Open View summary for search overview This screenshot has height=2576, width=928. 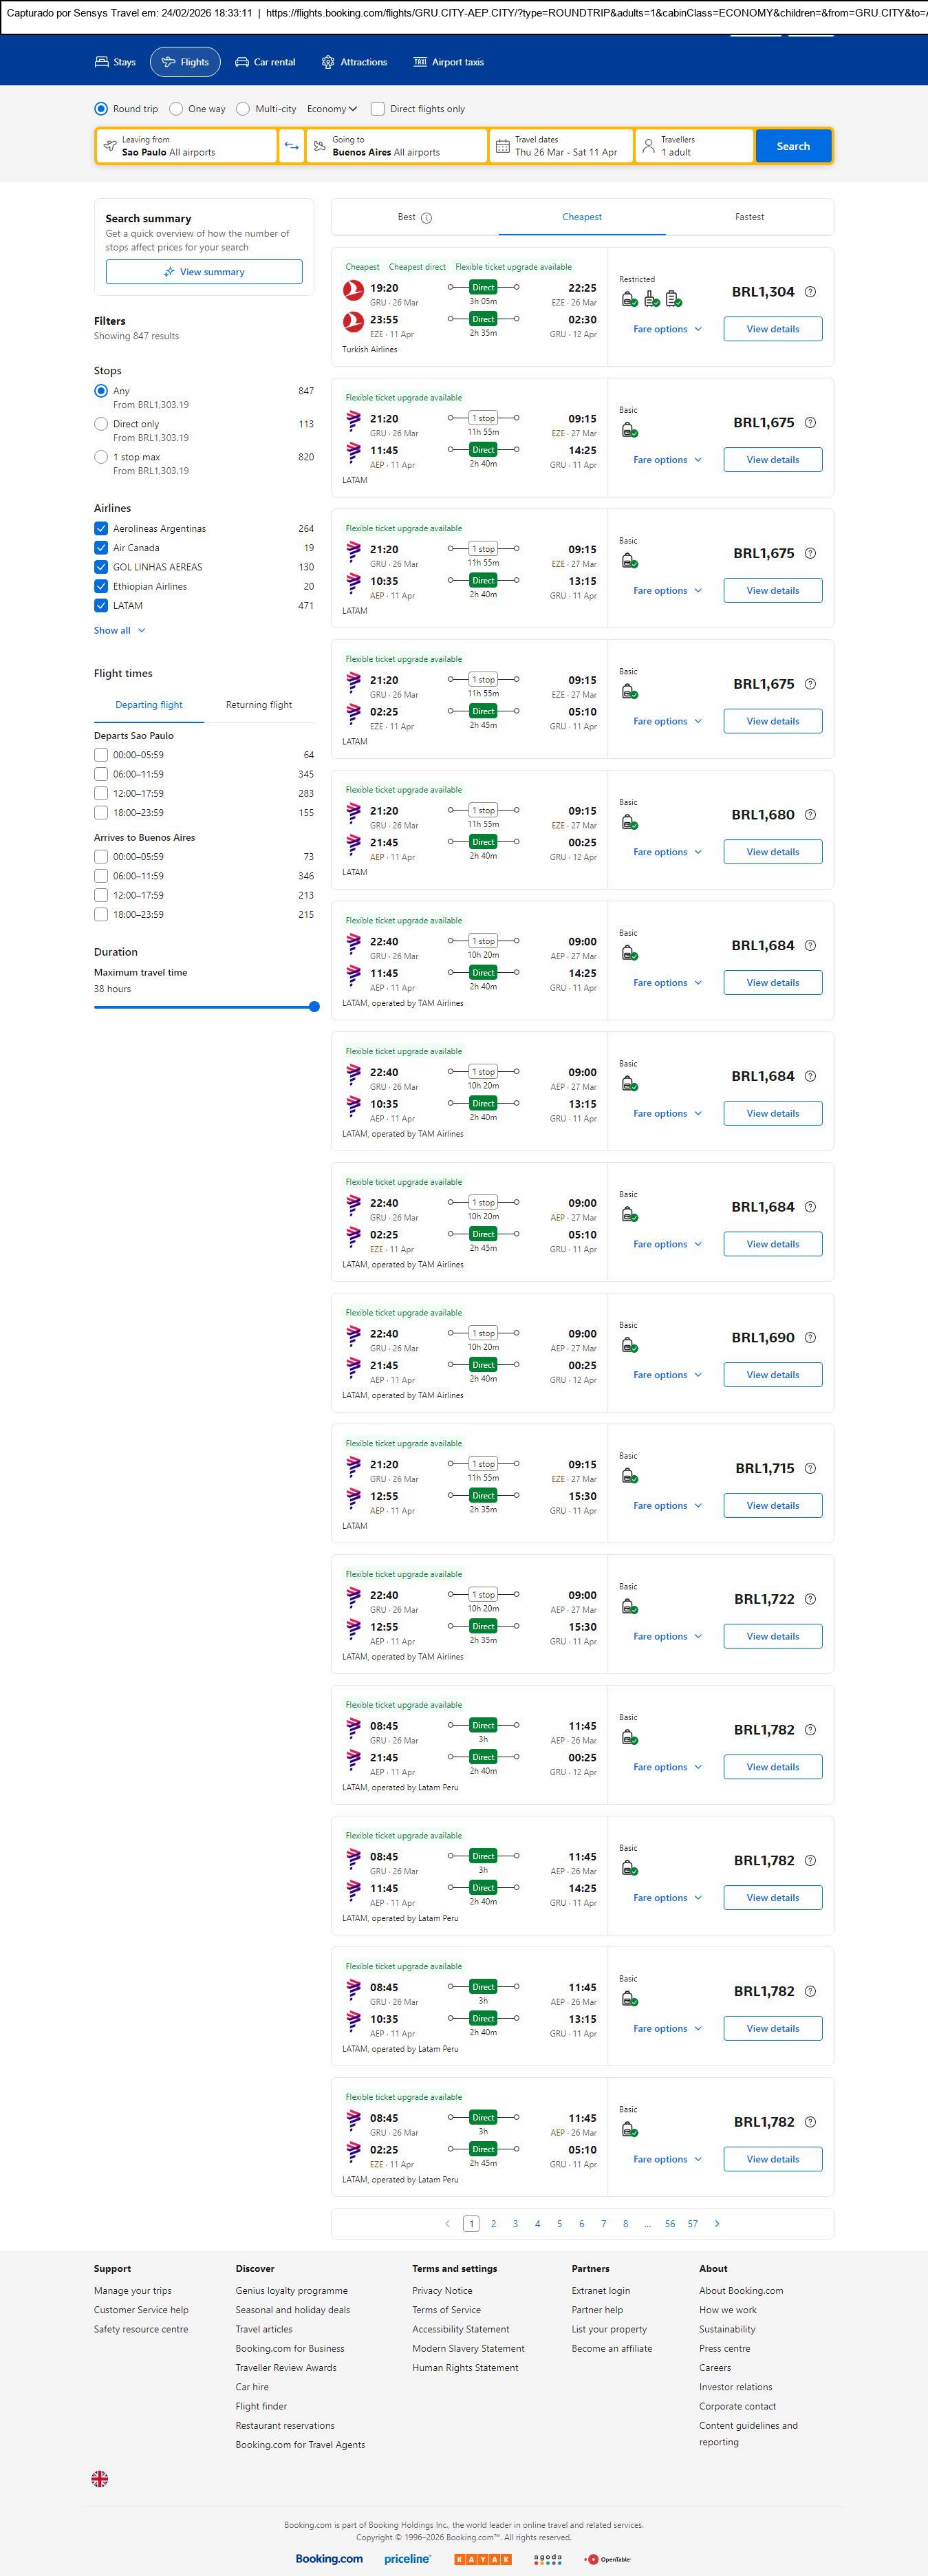(x=204, y=272)
